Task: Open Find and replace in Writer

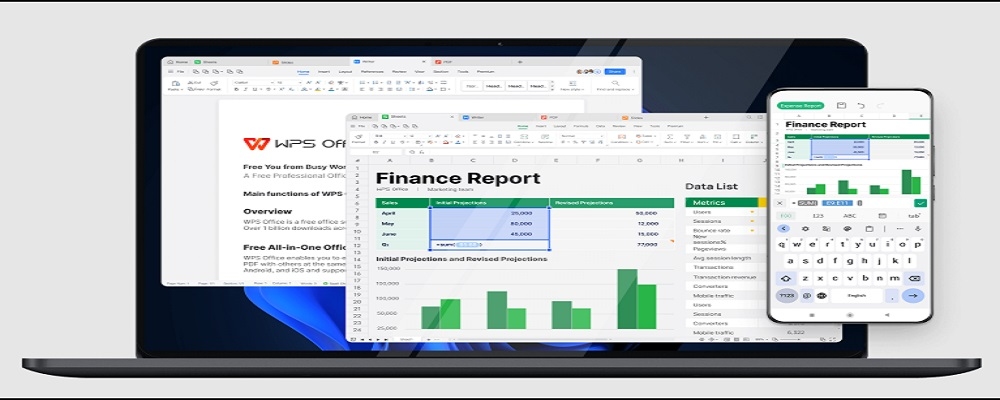Action: click(613, 86)
